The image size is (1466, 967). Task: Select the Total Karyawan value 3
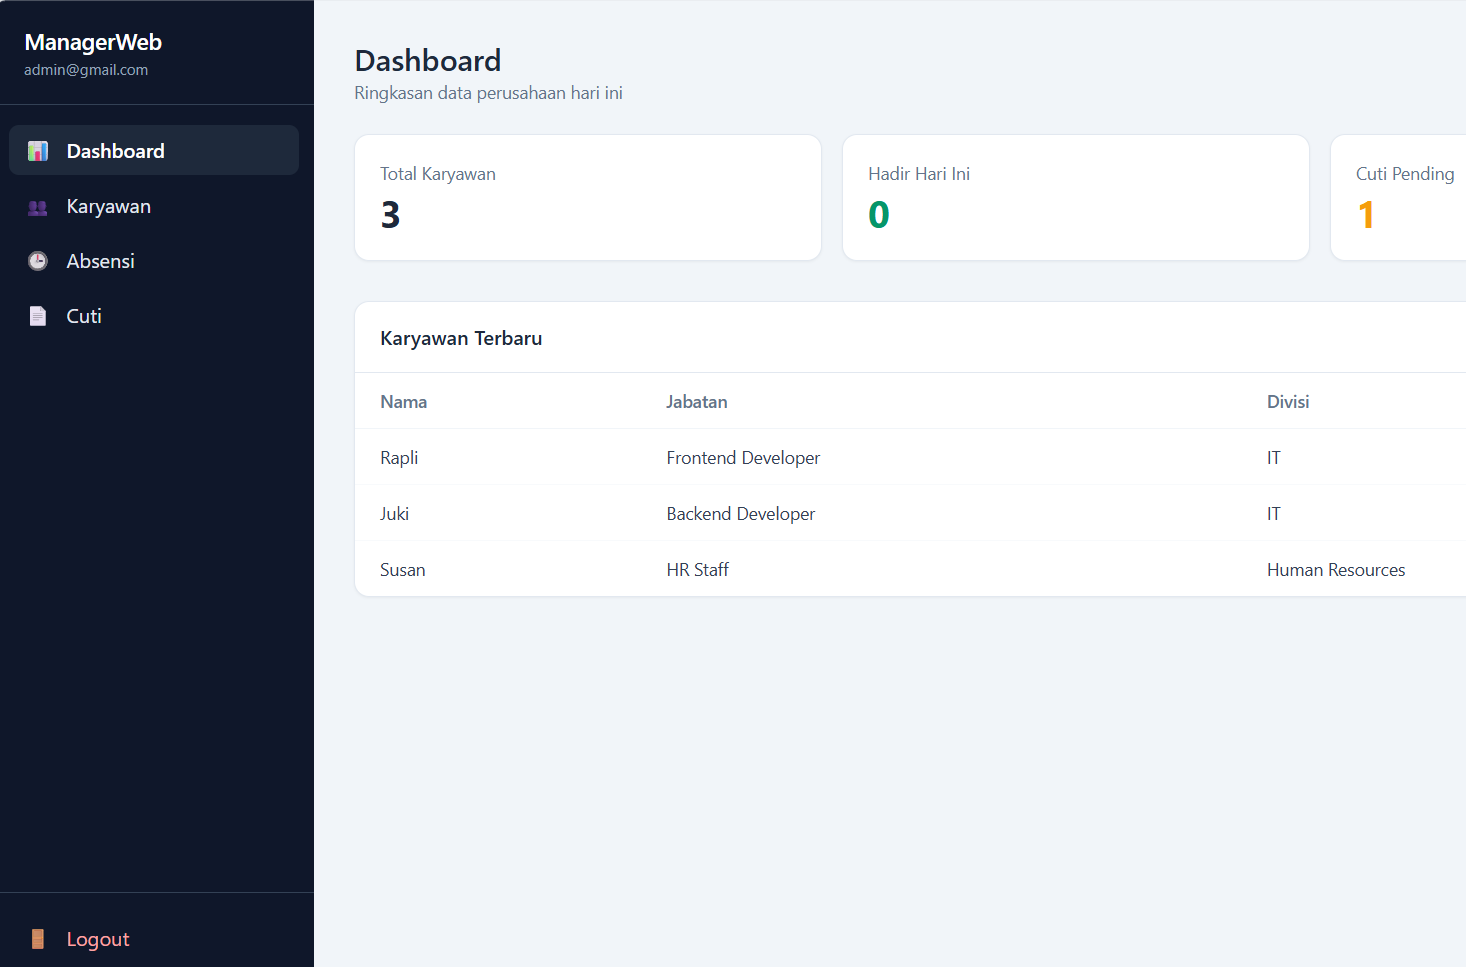click(390, 215)
